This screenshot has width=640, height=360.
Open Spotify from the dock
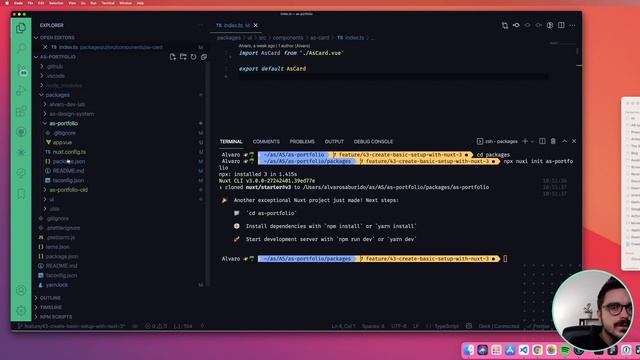565,350
